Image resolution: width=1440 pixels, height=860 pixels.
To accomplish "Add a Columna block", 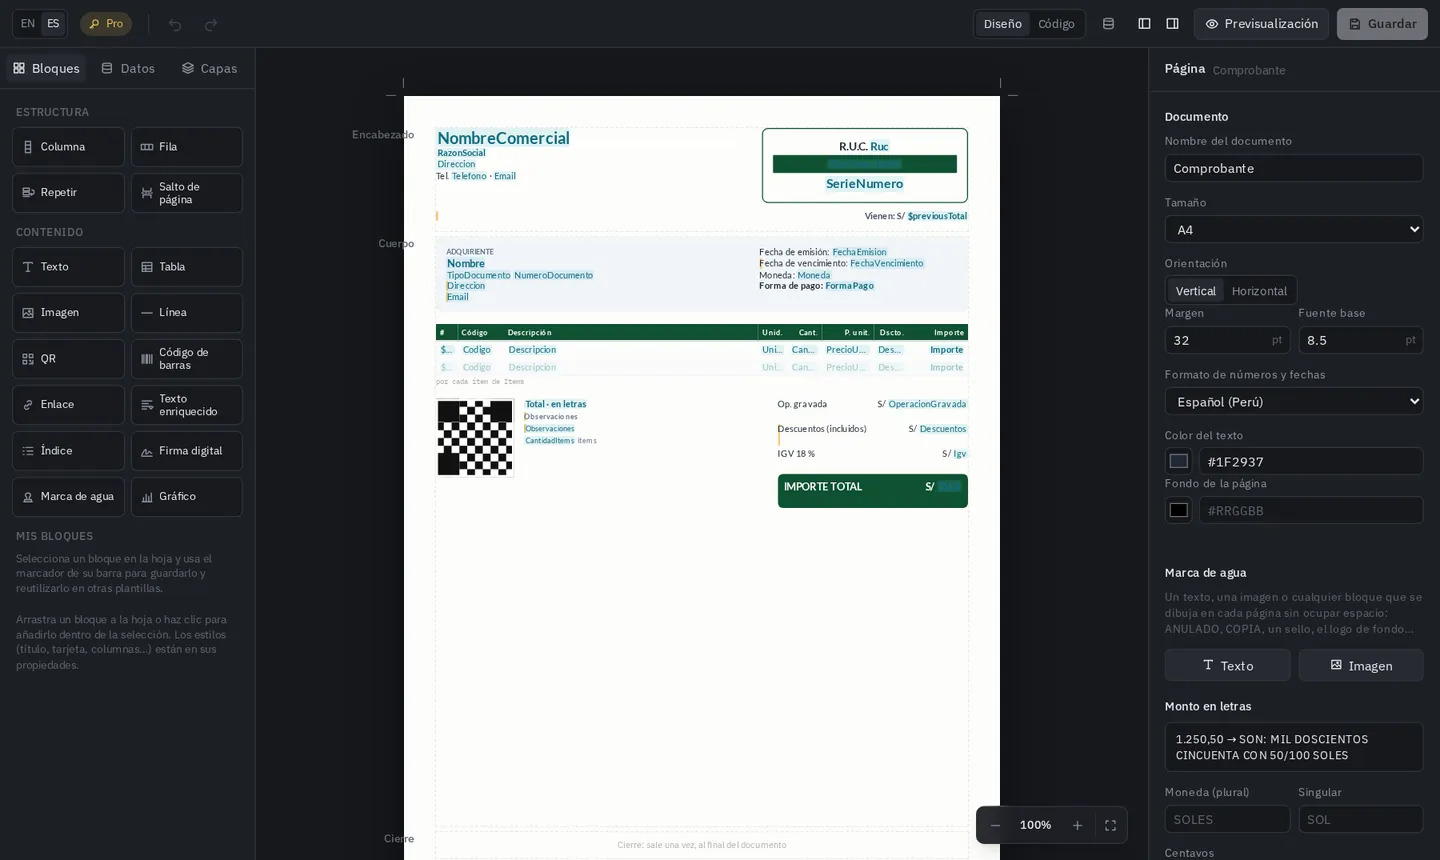I will pos(68,147).
